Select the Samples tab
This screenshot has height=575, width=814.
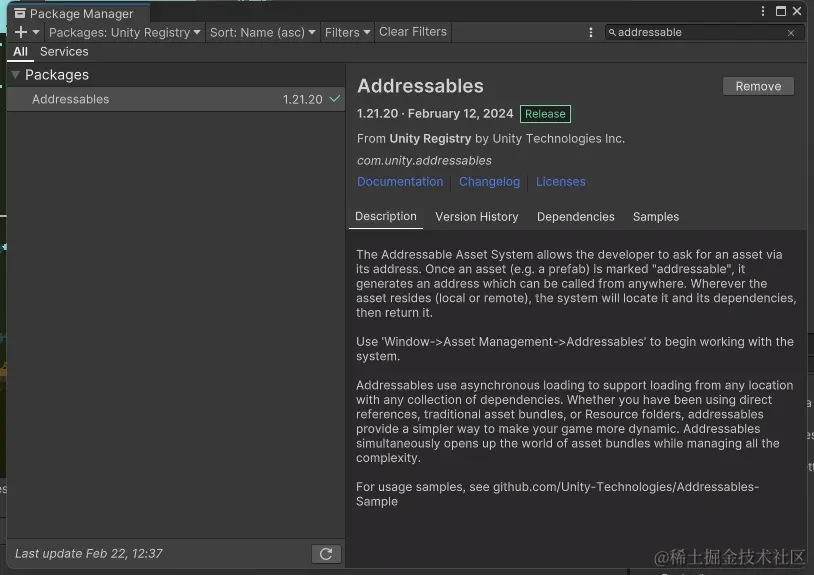[x=656, y=216]
